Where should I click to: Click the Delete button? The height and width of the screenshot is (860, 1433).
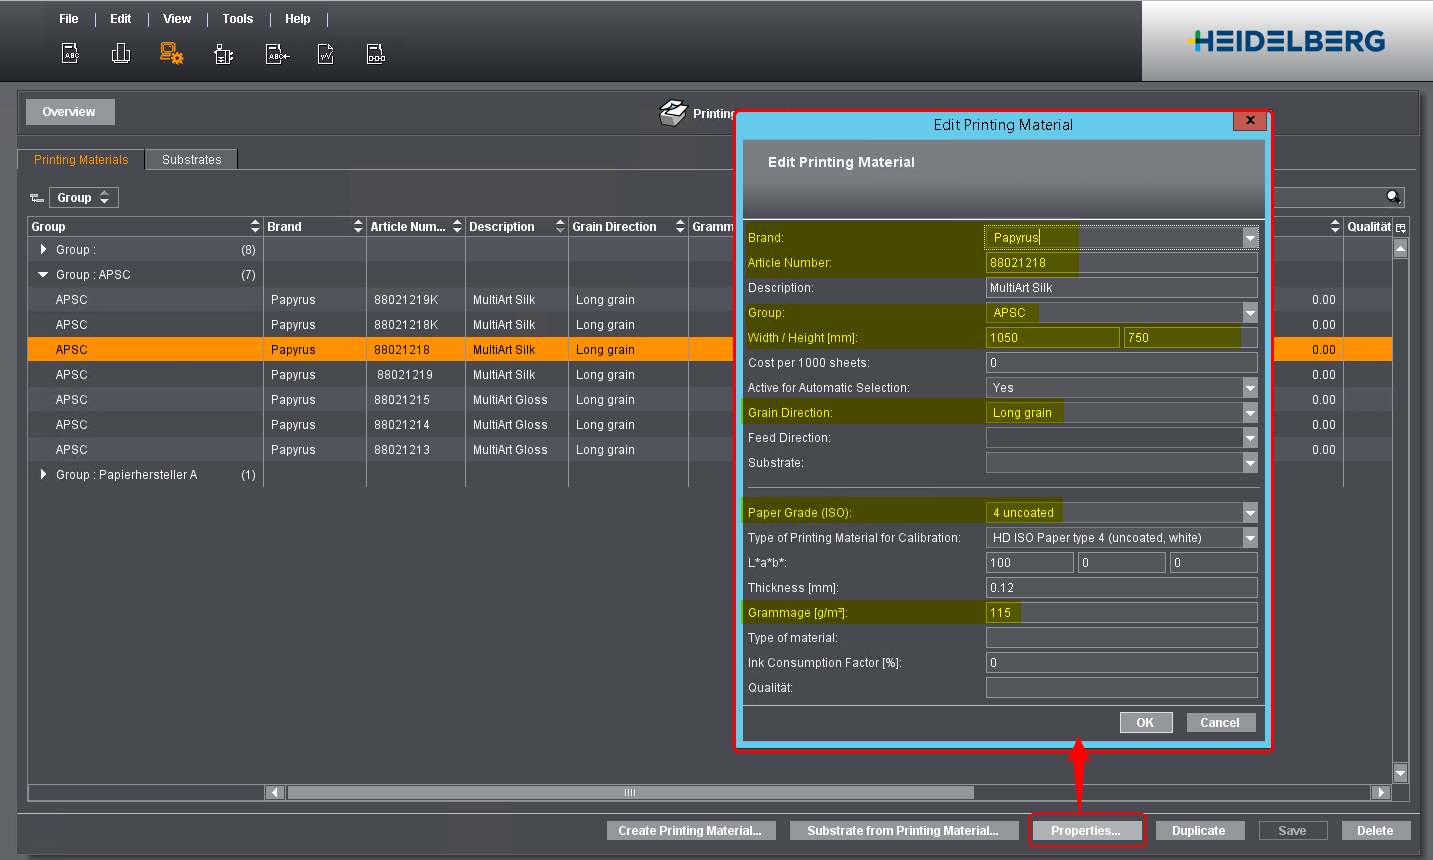tap(1375, 831)
